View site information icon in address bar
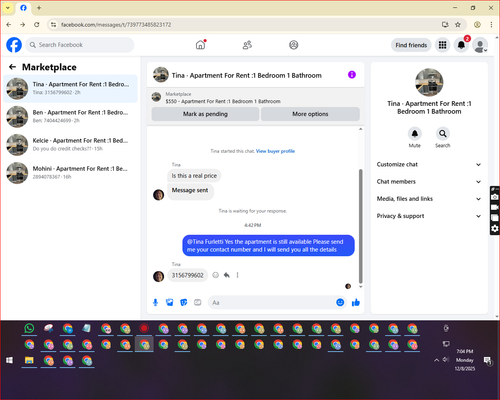The height and width of the screenshot is (400, 500). (x=53, y=25)
